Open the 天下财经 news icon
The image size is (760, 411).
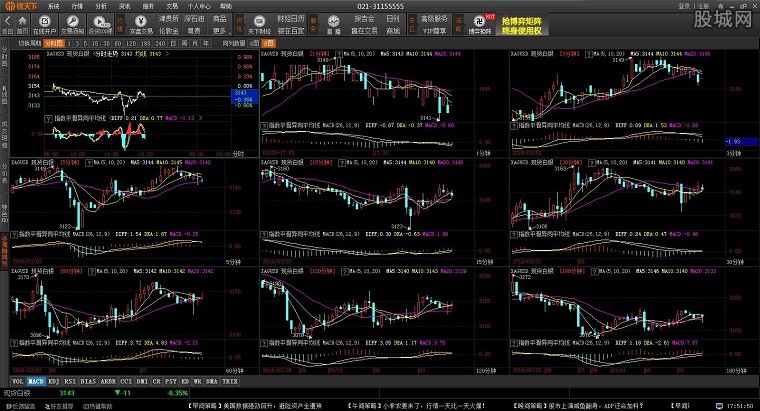(259, 21)
